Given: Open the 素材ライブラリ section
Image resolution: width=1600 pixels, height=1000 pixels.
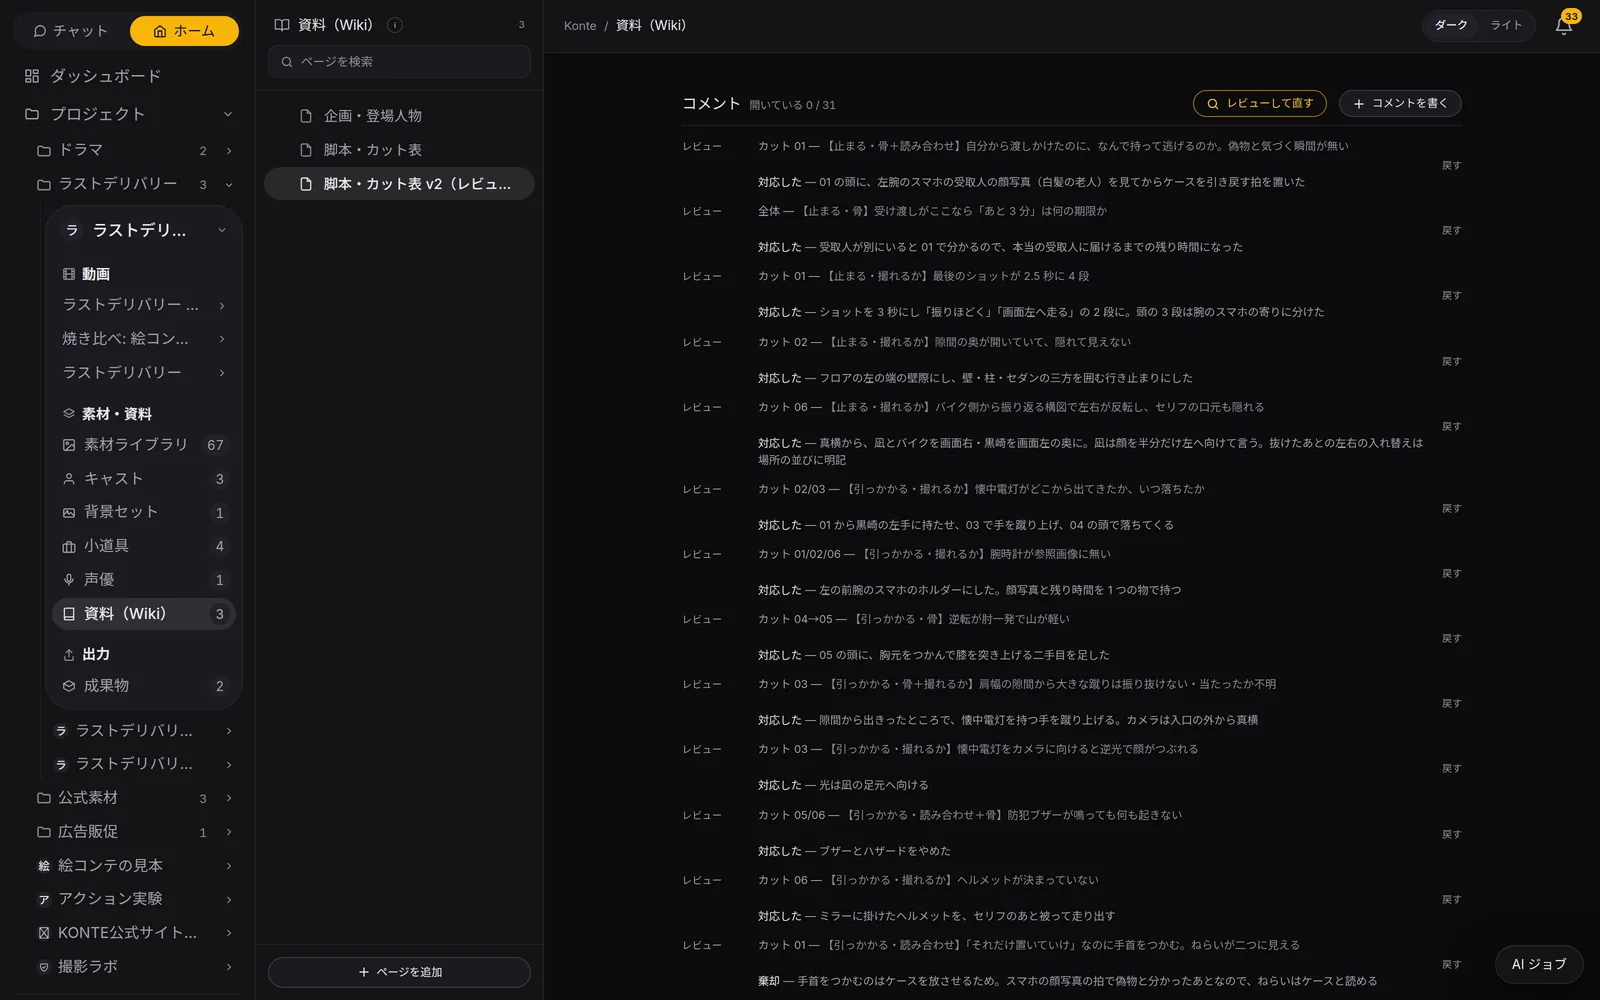Looking at the screenshot, I should (x=144, y=445).
